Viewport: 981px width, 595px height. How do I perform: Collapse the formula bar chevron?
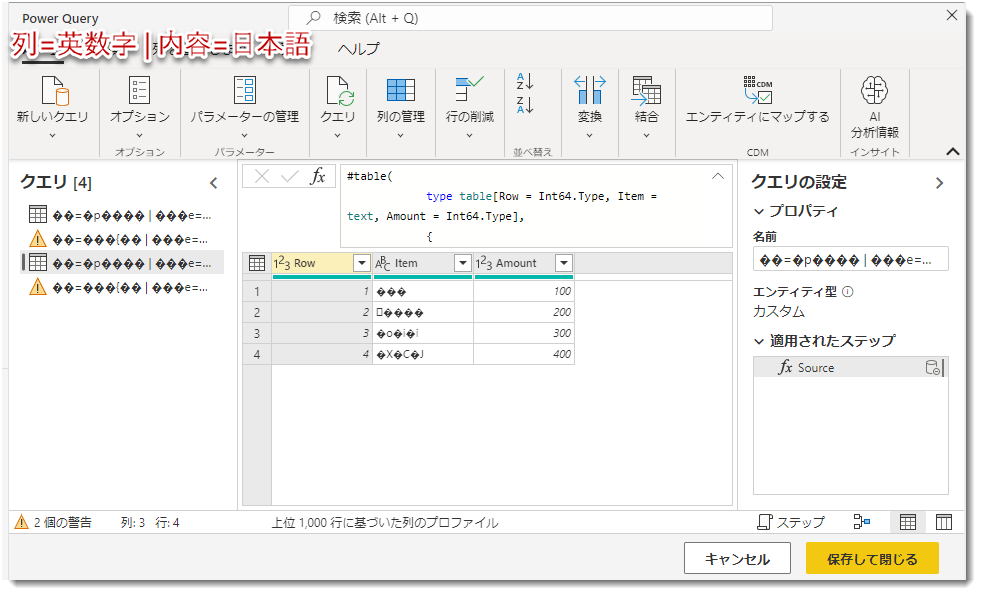[x=718, y=176]
